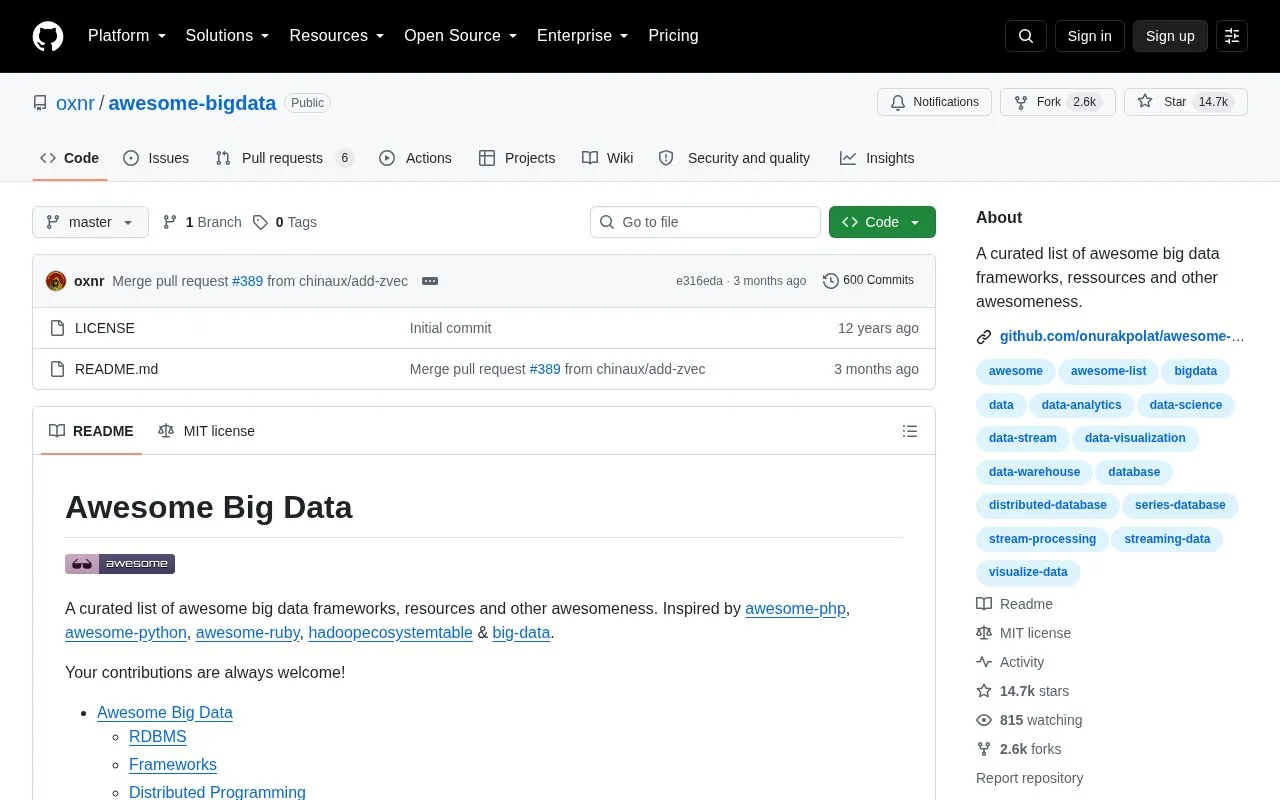Viewport: 1280px width, 800px height.
Task: Click the Sign in button
Action: coord(1089,36)
